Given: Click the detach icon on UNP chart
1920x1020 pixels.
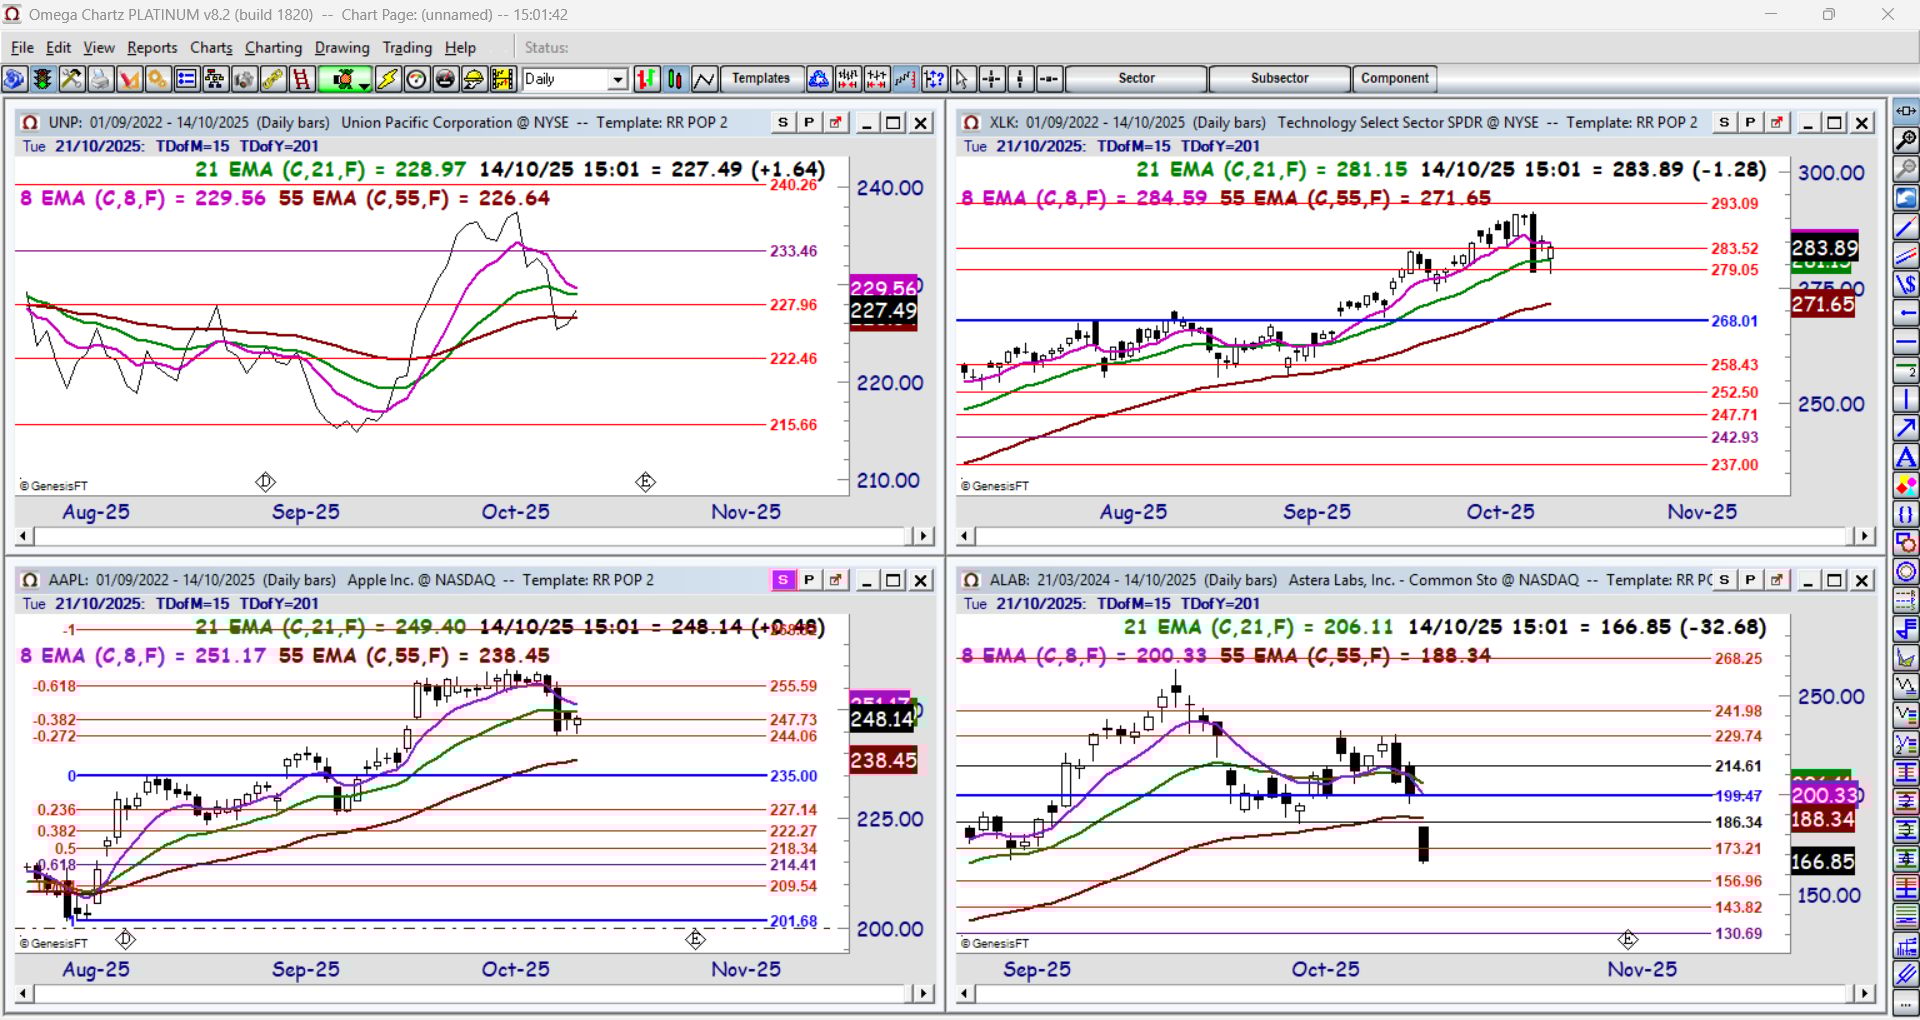Looking at the screenshot, I should click(x=835, y=122).
